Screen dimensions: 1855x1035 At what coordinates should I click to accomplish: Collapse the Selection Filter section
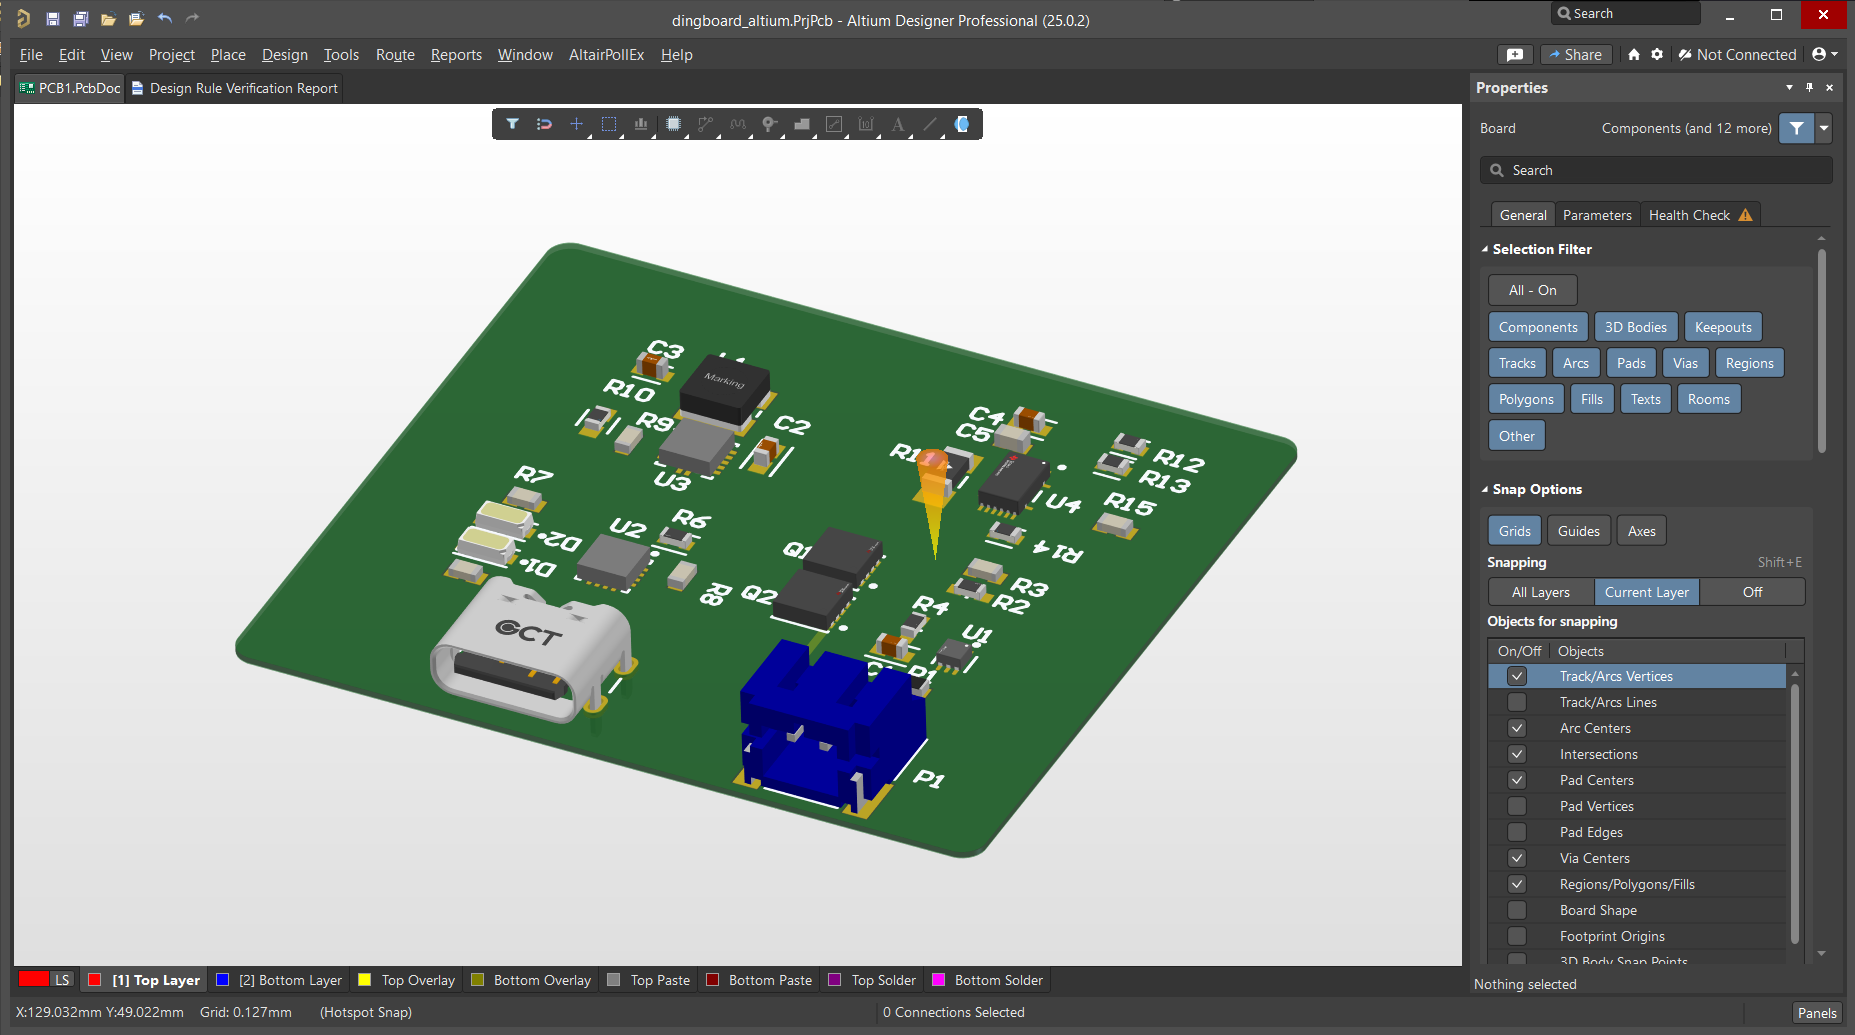(x=1485, y=249)
